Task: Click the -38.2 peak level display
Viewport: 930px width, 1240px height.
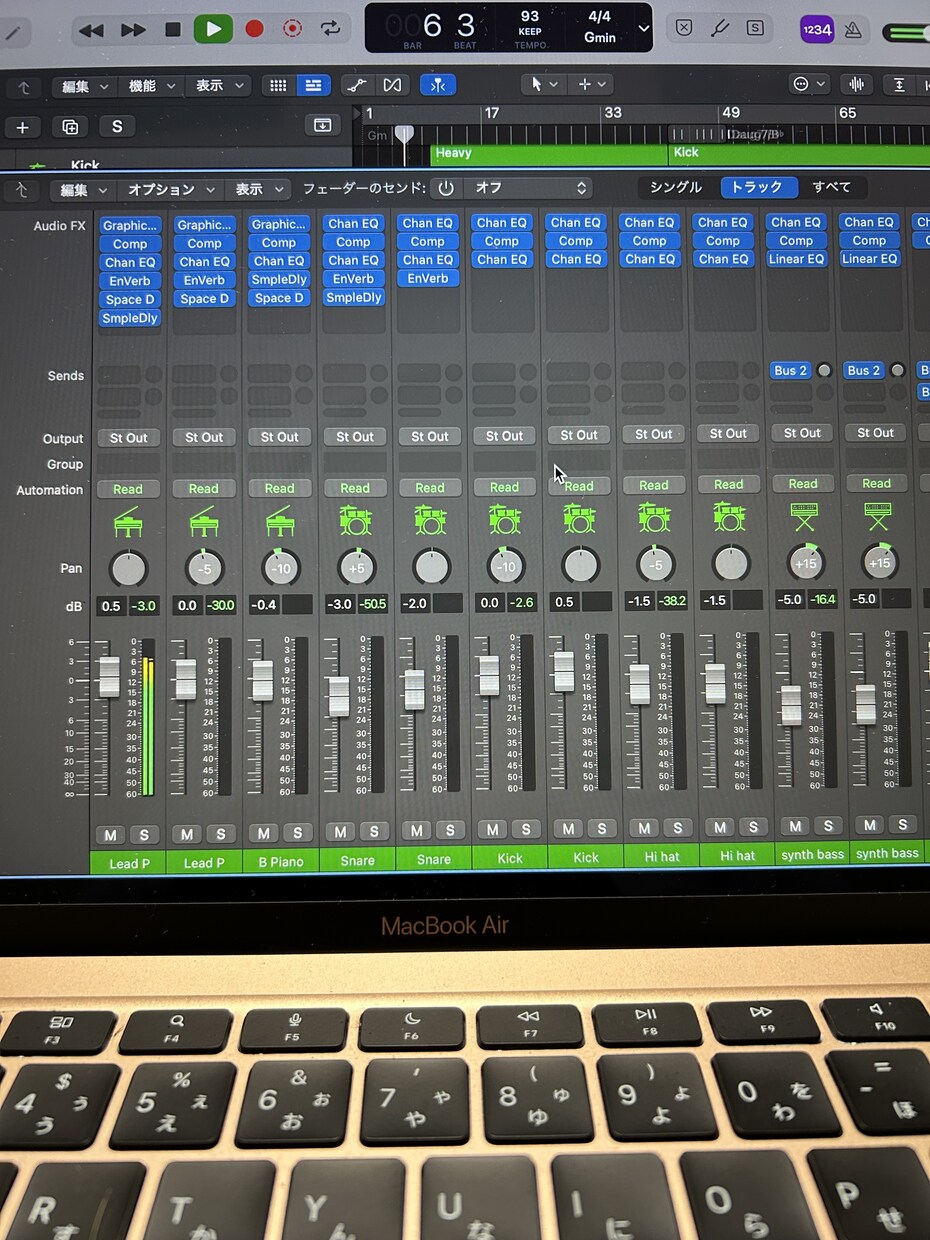Action: [672, 602]
